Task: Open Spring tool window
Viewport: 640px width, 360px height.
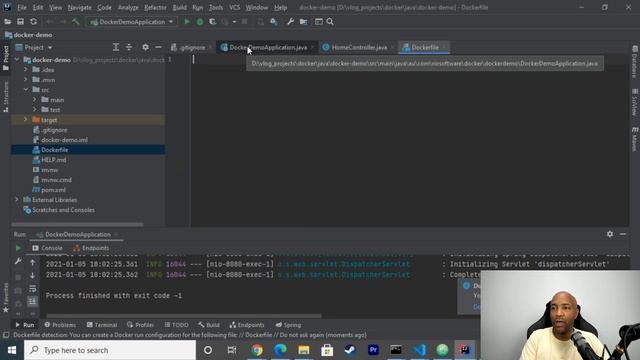Action: 288,325
